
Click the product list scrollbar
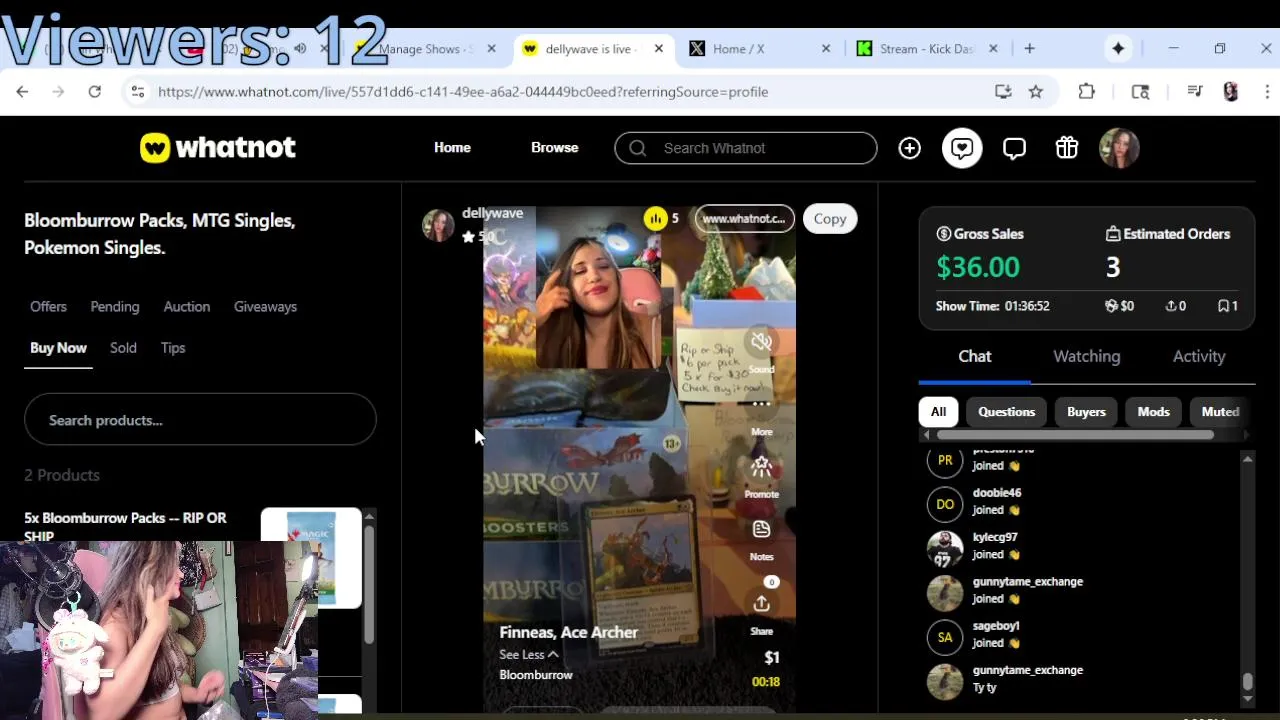pos(369,583)
